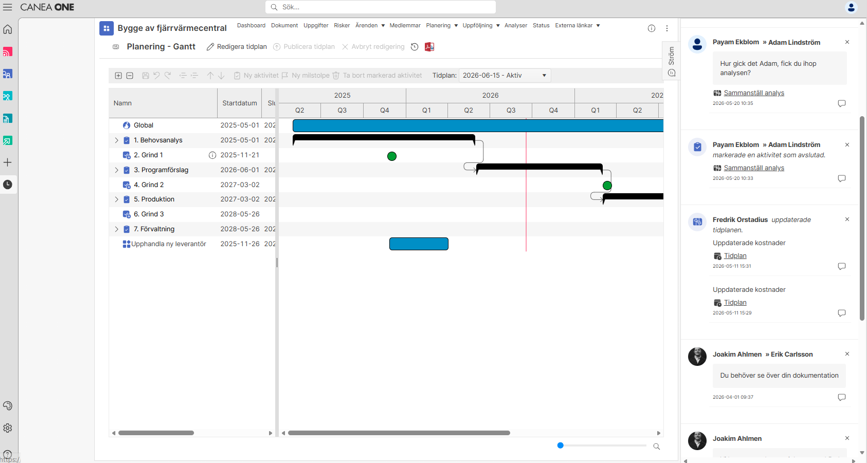Select the Grind 2 milestone marker
This screenshot has height=463, width=867.
pyautogui.click(x=607, y=186)
